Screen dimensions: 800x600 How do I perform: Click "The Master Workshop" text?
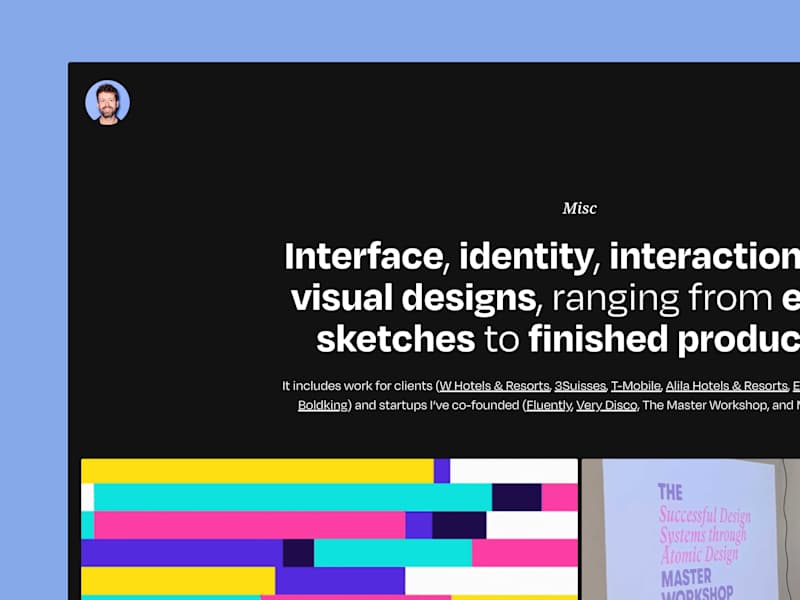[x=705, y=405]
